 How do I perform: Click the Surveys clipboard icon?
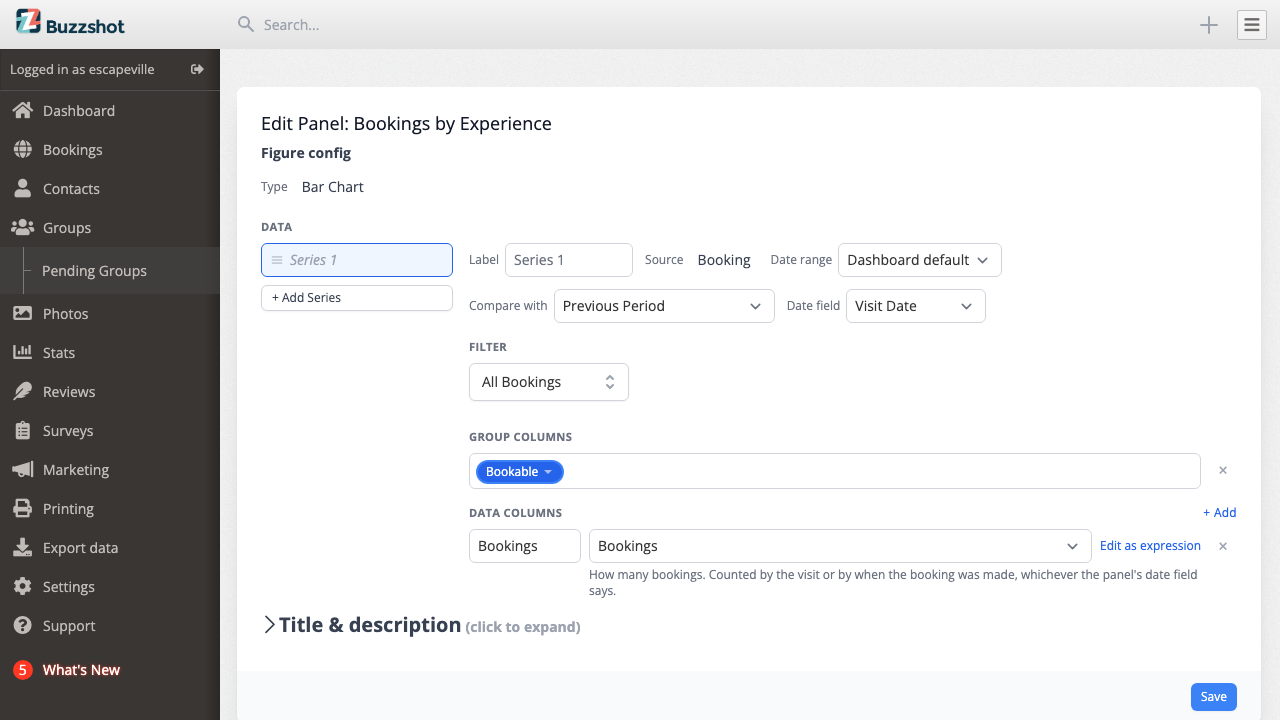click(22, 430)
